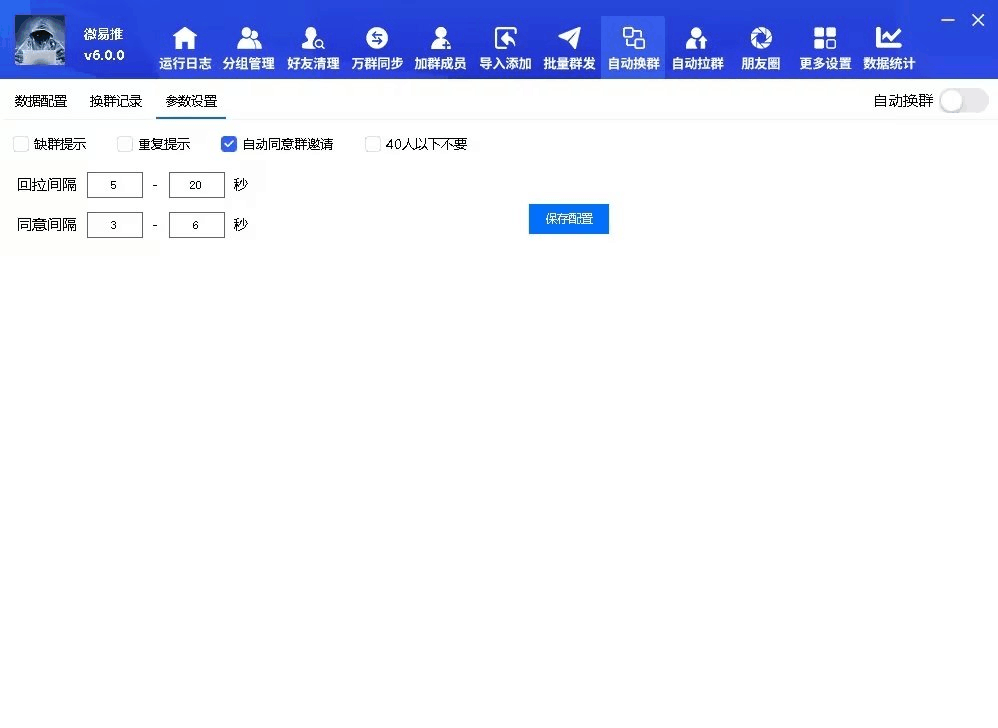This screenshot has width=998, height=728.
Task: Select 批量群发 paper plane icon
Action: pos(569,40)
